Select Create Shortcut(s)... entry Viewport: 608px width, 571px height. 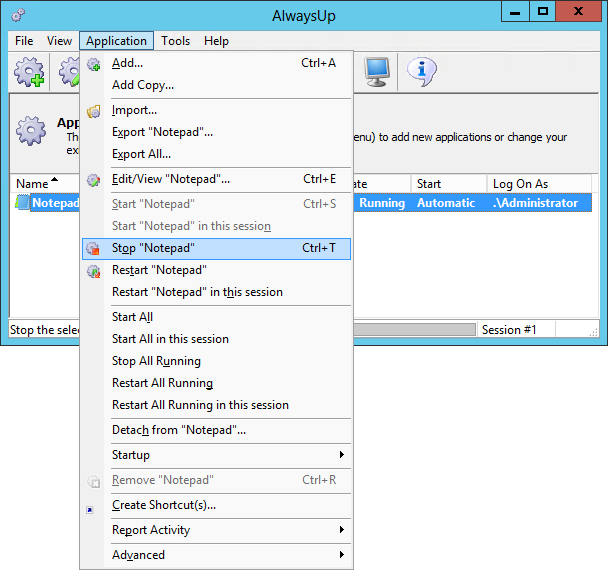click(x=216, y=505)
